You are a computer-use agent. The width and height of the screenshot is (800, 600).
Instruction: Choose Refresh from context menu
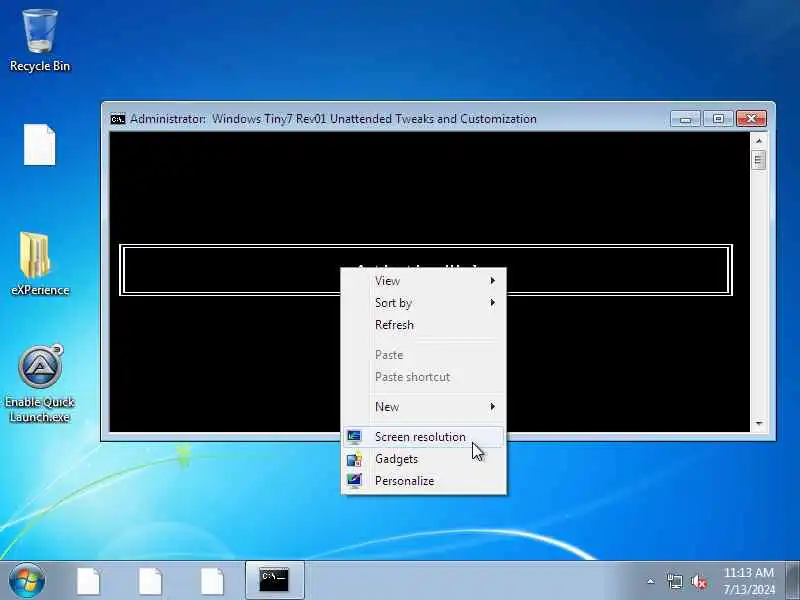[423, 325]
